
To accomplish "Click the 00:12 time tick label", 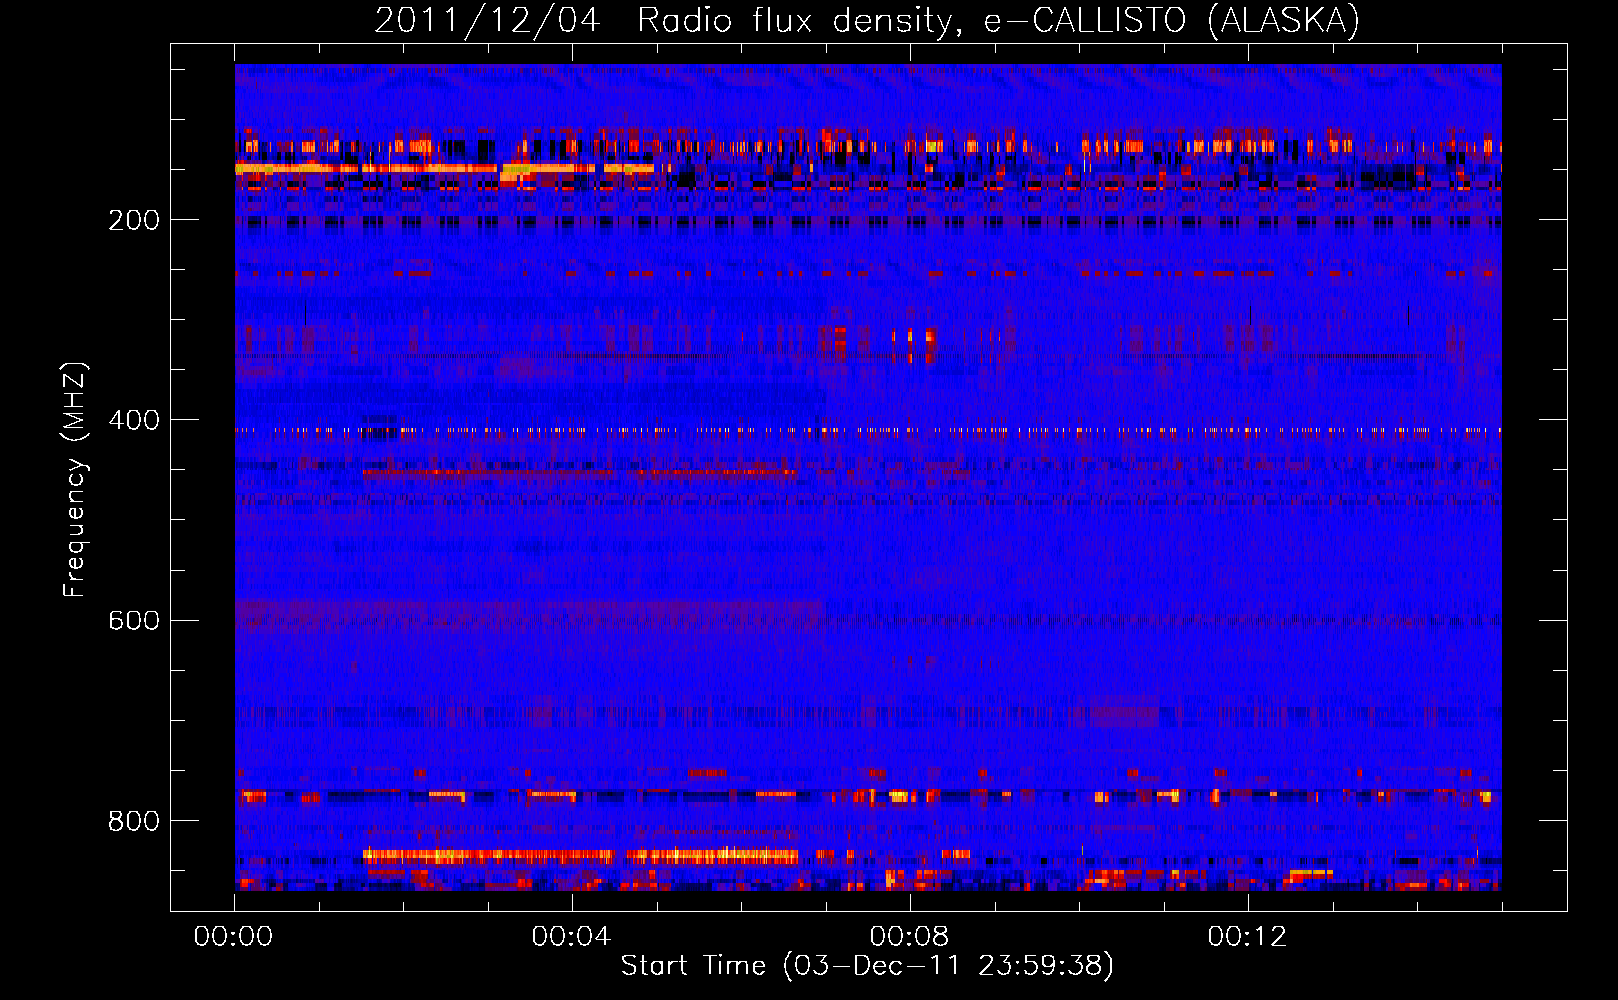I will point(1247,936).
